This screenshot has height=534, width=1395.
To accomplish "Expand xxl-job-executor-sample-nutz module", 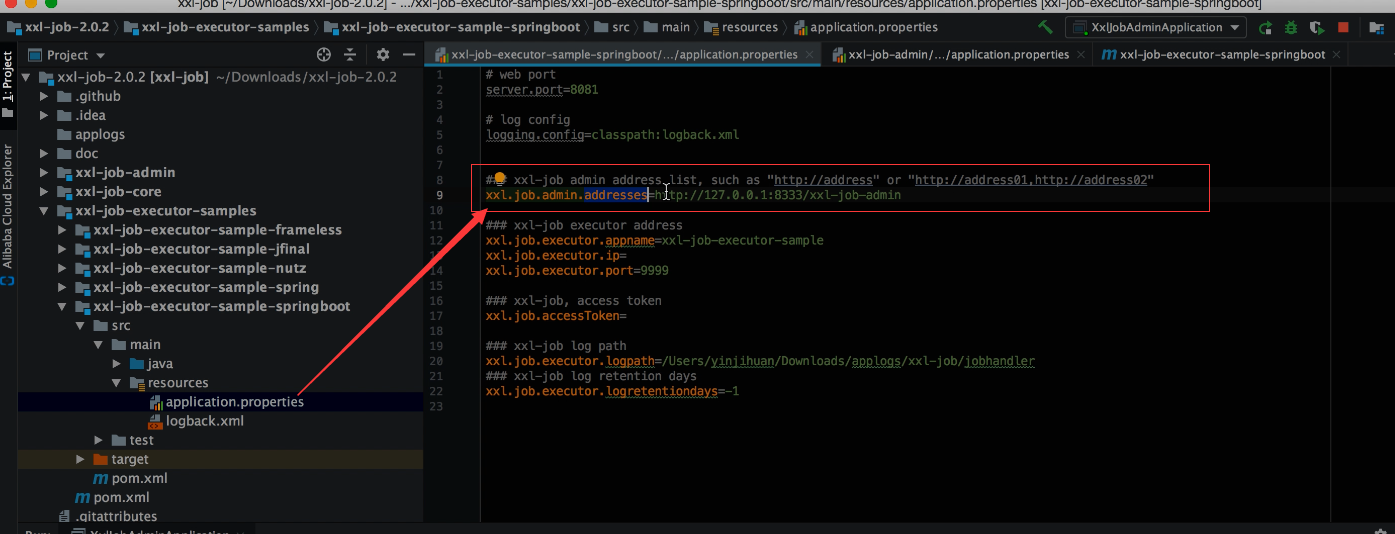I will pyautogui.click(x=62, y=268).
